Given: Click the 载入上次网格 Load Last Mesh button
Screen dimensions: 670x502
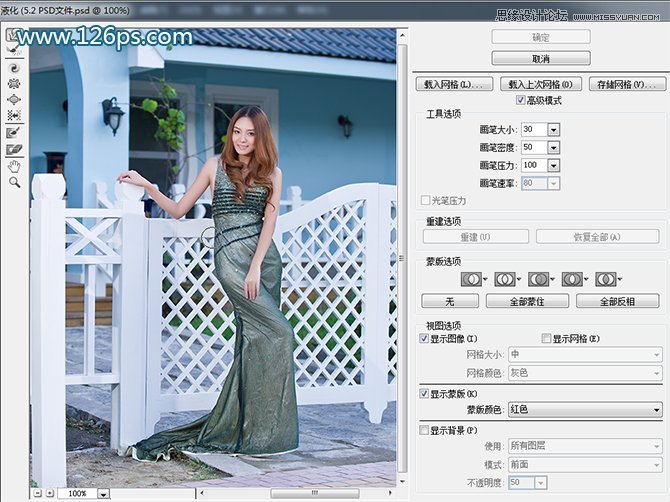Looking at the screenshot, I should [x=541, y=84].
